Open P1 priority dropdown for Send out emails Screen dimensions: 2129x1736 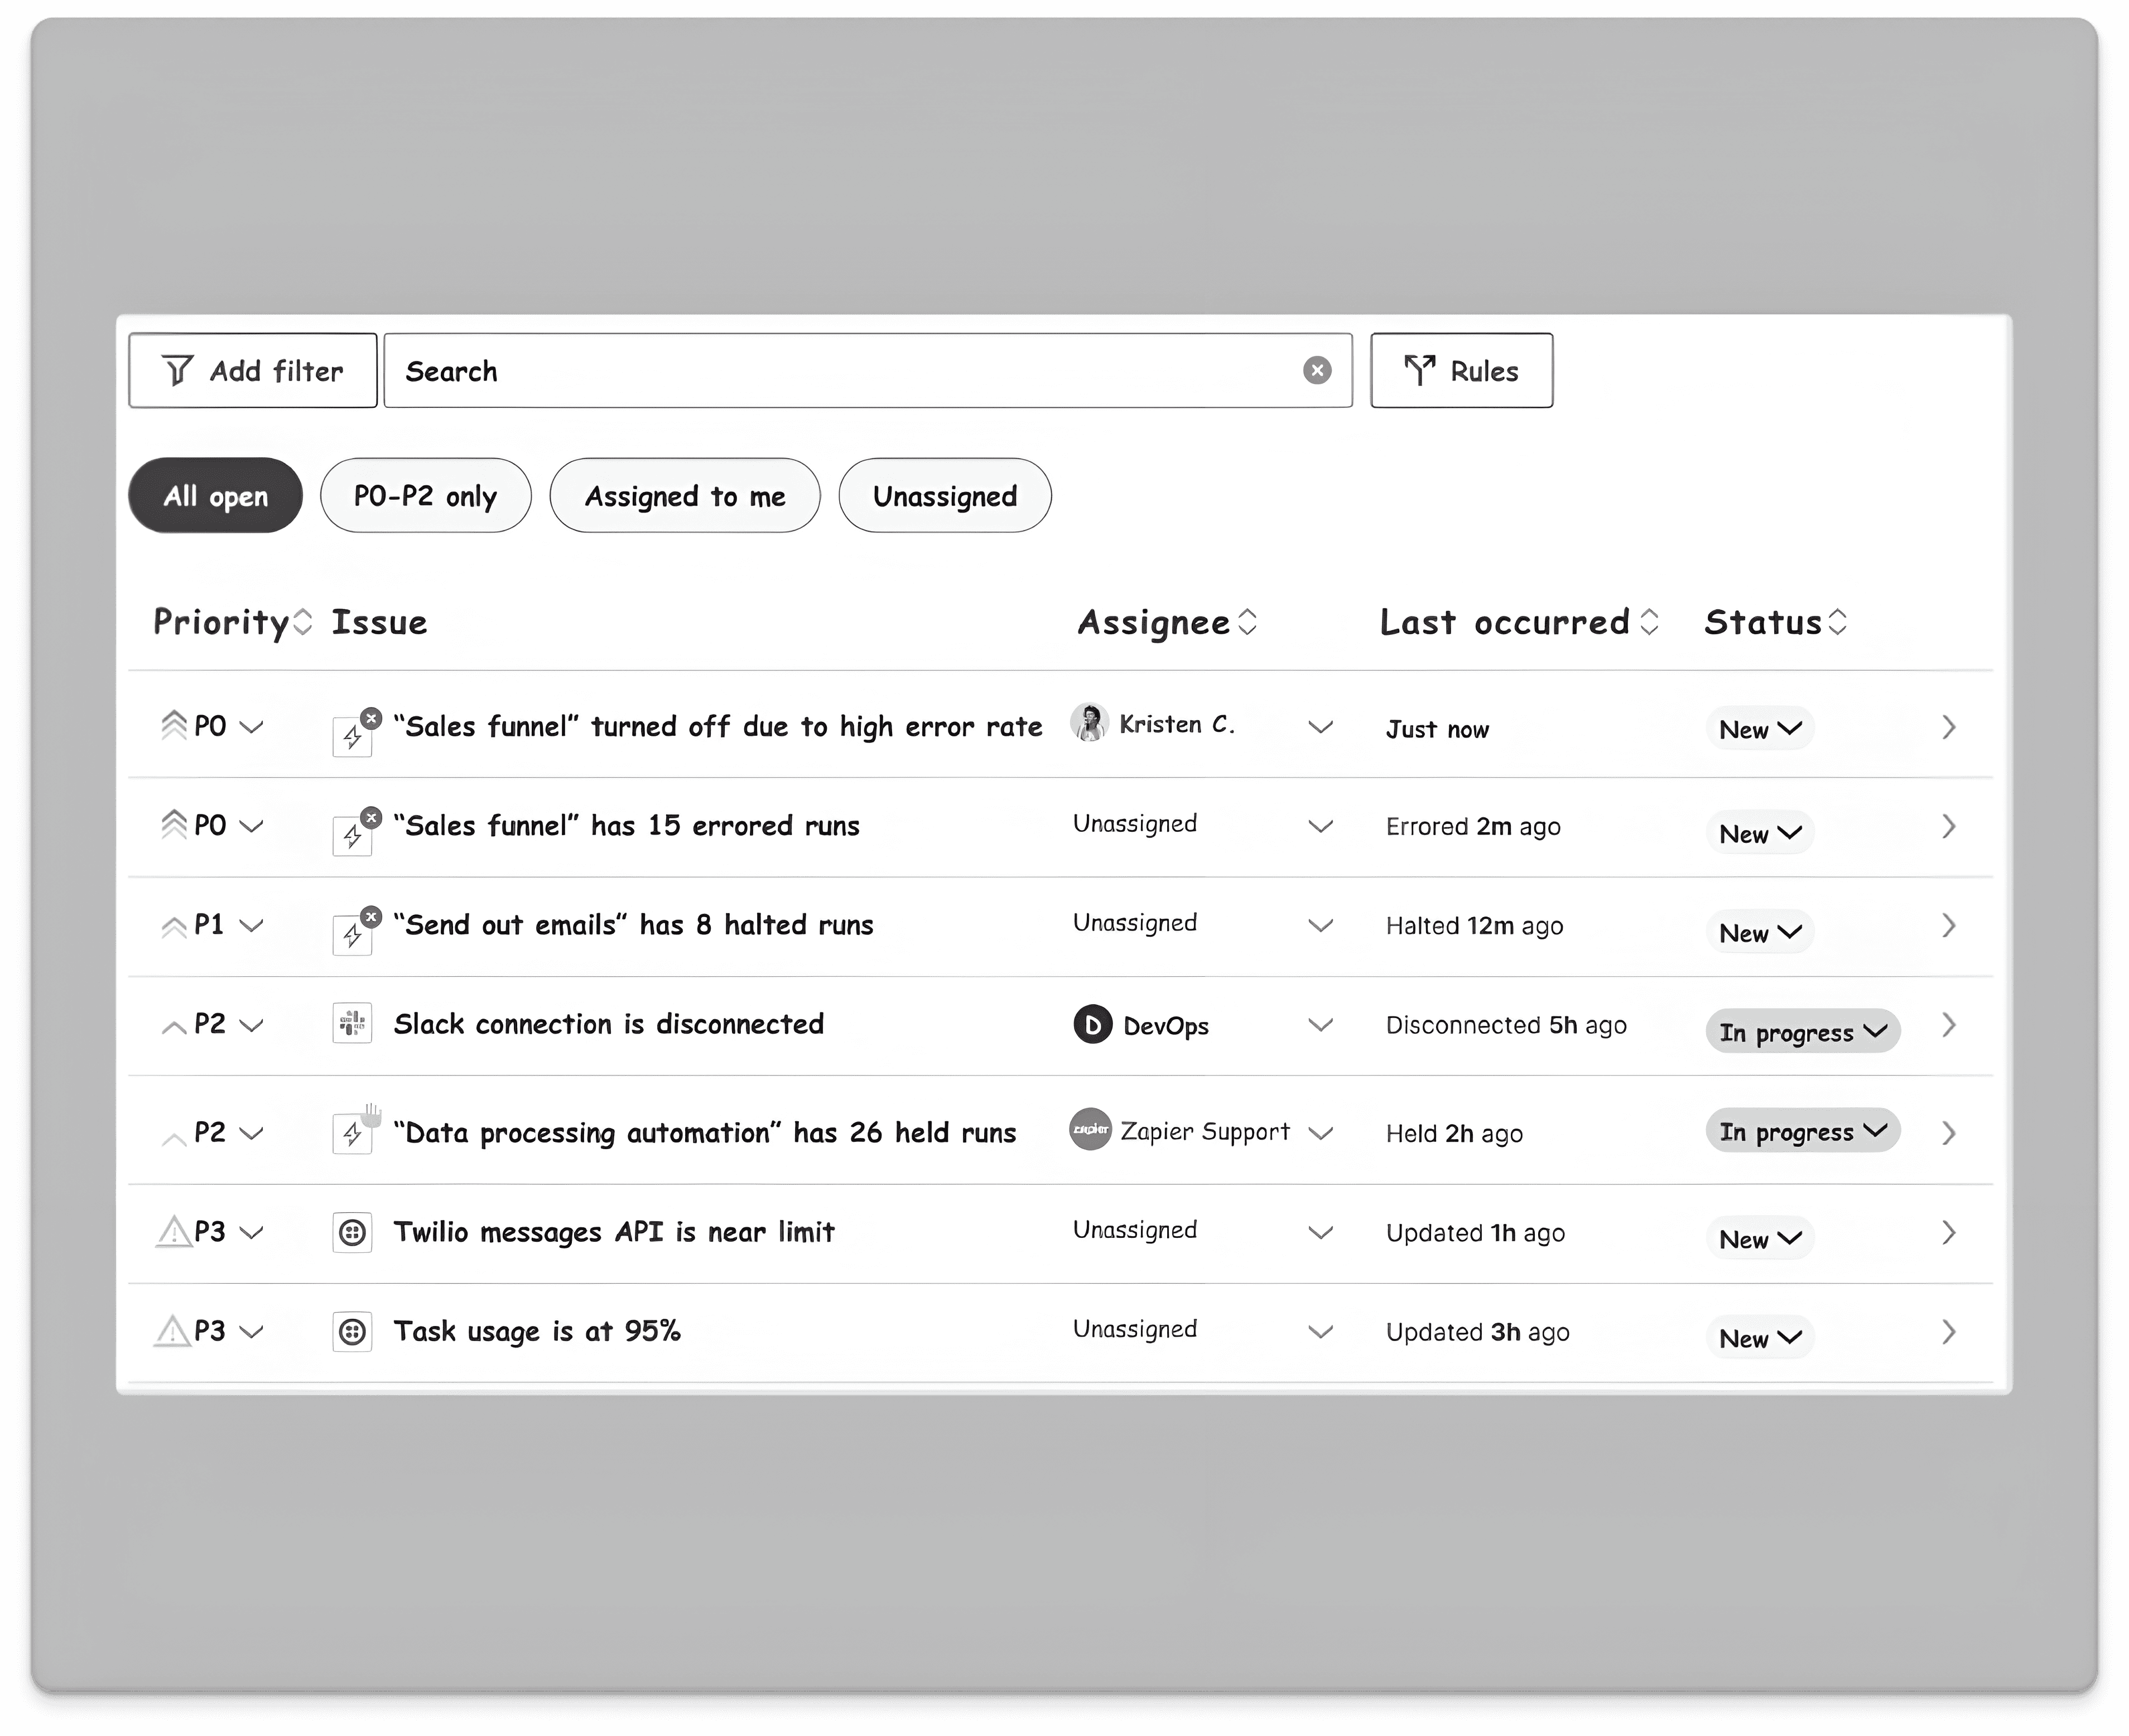point(252,925)
